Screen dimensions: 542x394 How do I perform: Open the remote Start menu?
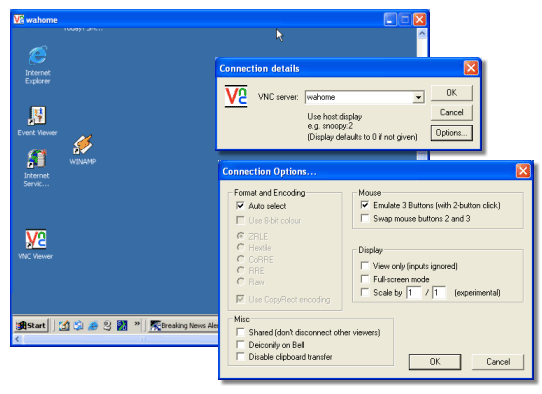click(31, 325)
